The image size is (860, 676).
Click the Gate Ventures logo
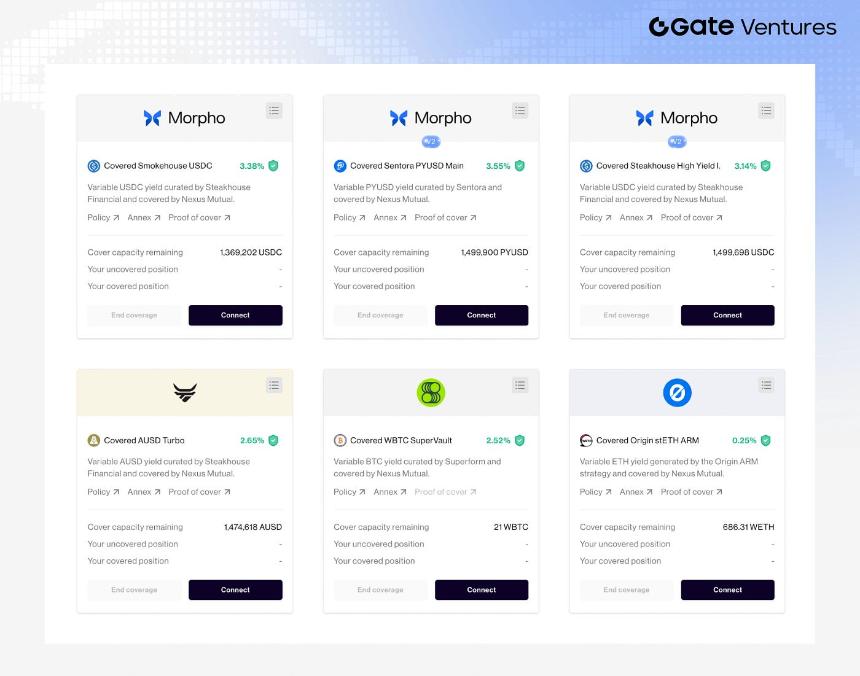743,26
